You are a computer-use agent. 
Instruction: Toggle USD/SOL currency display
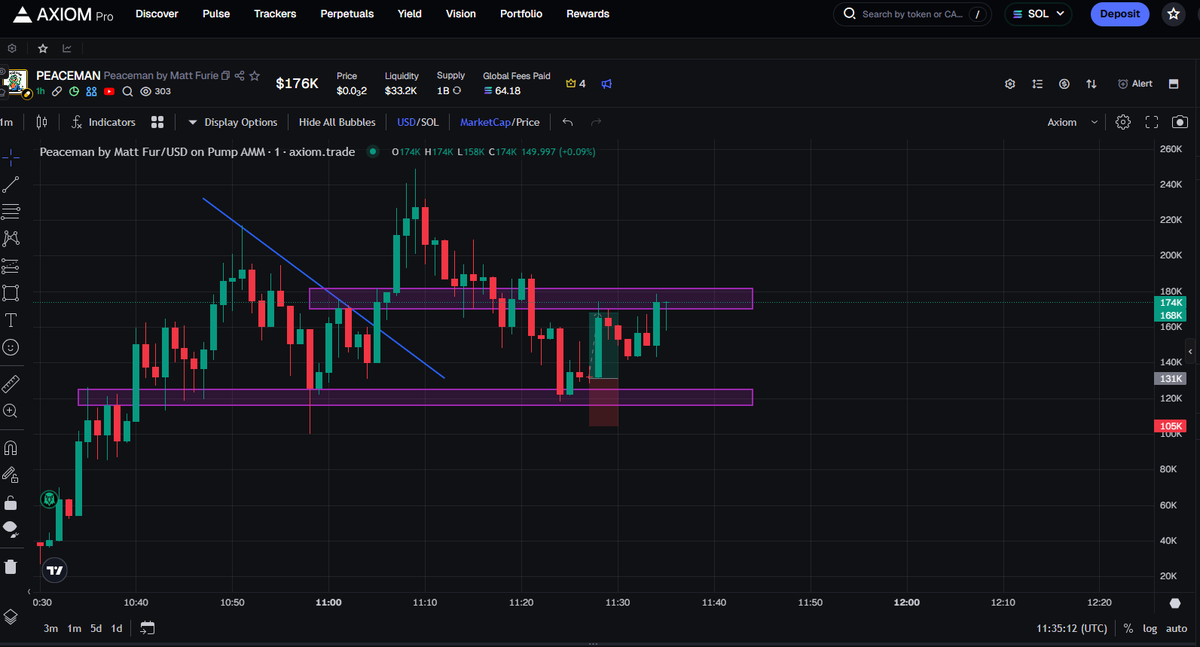pos(418,122)
